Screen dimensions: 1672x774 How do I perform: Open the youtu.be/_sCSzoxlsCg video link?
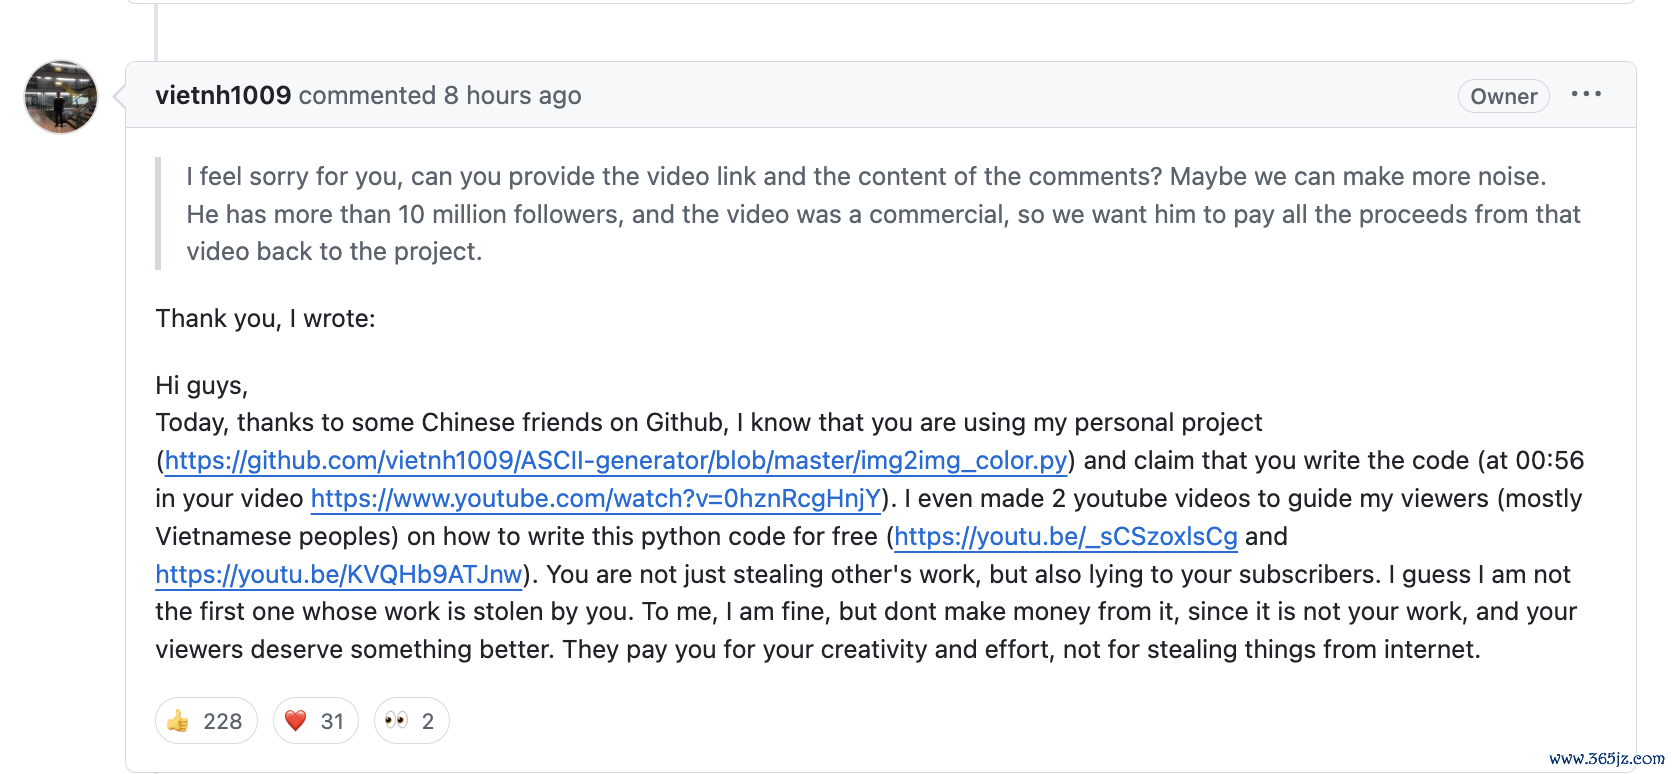(1066, 536)
